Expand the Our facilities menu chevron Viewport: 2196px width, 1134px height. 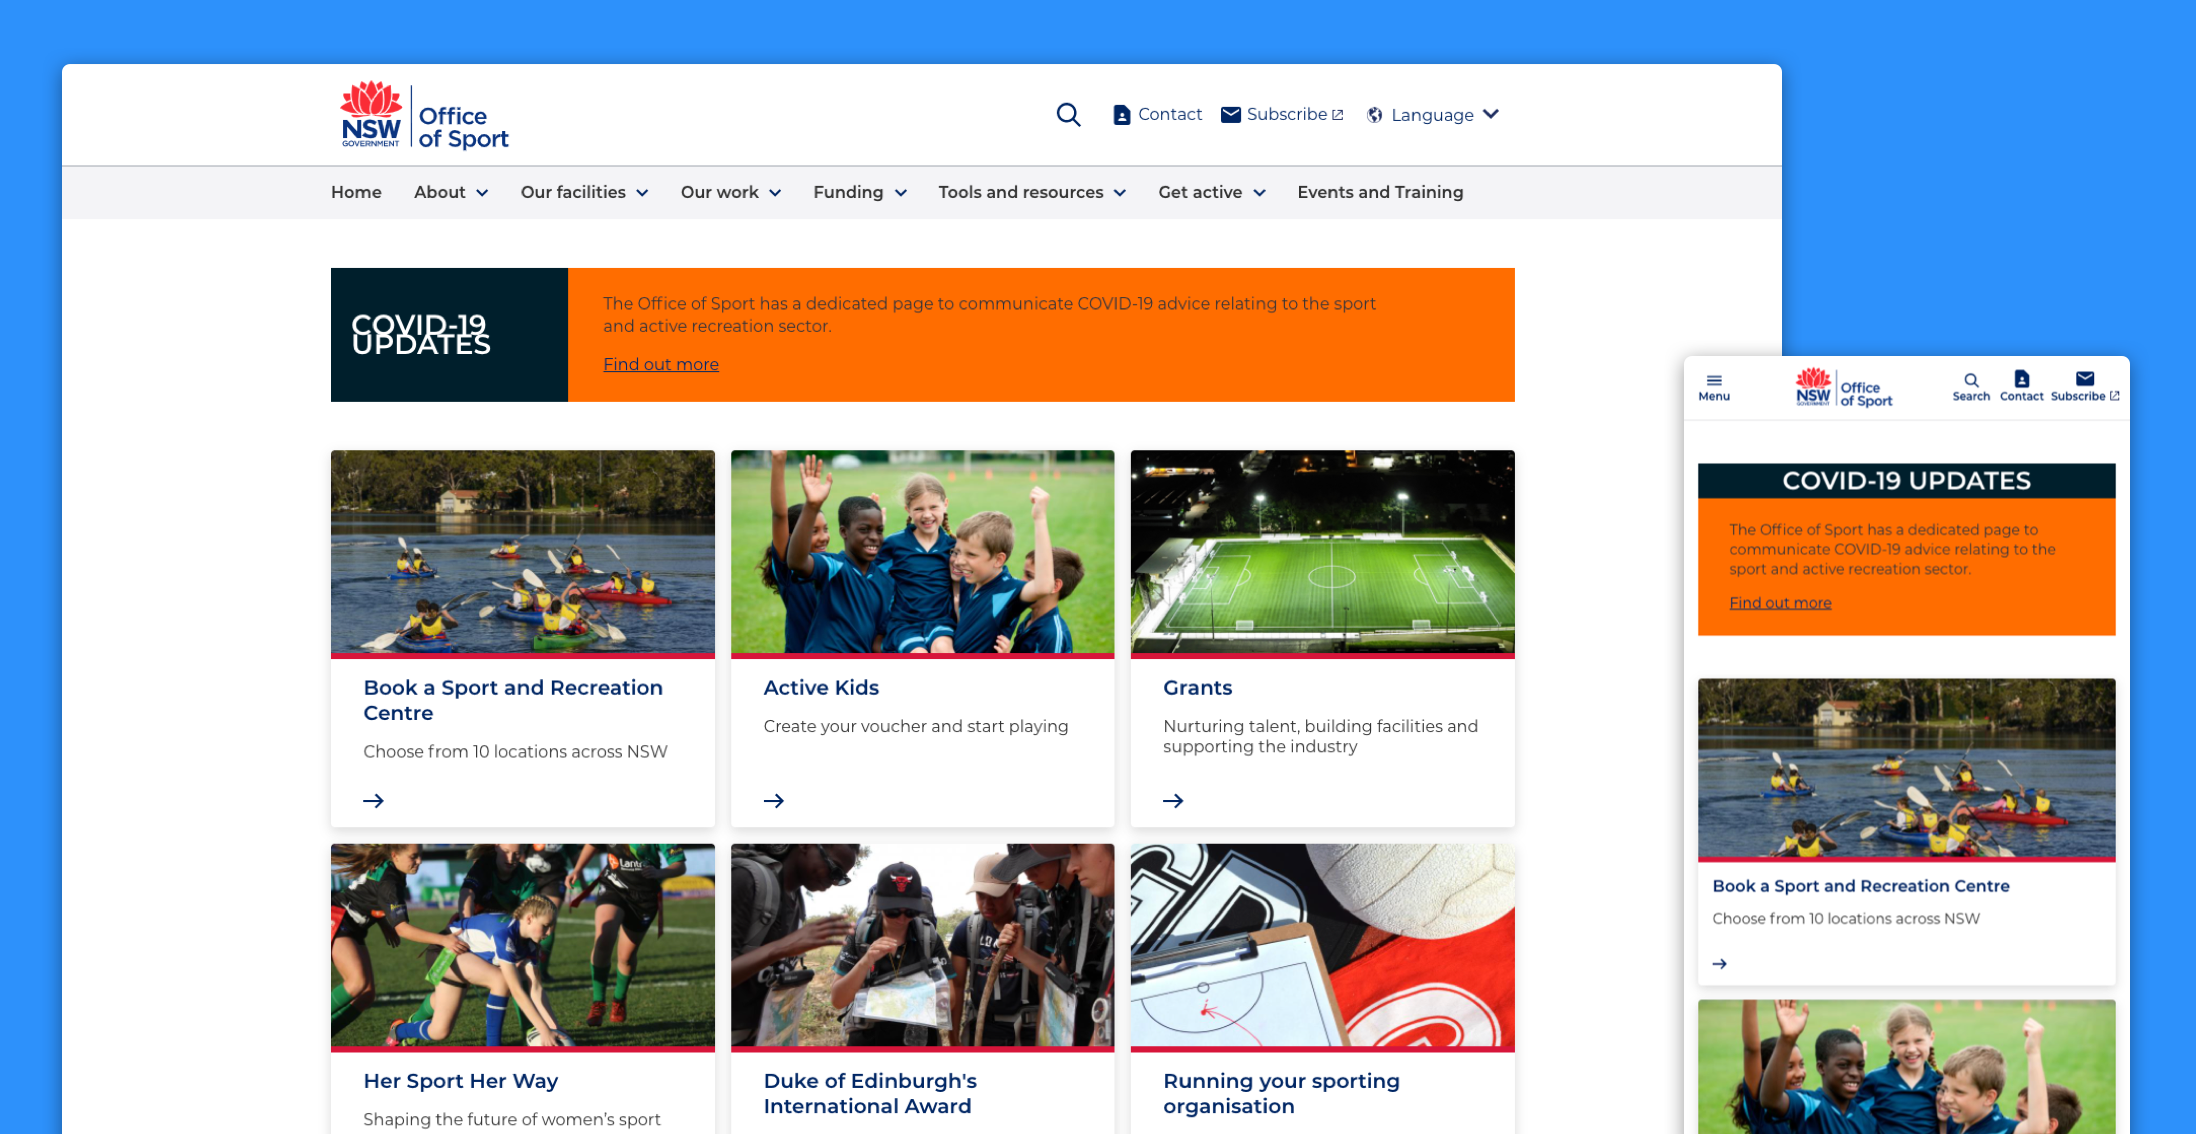point(642,193)
